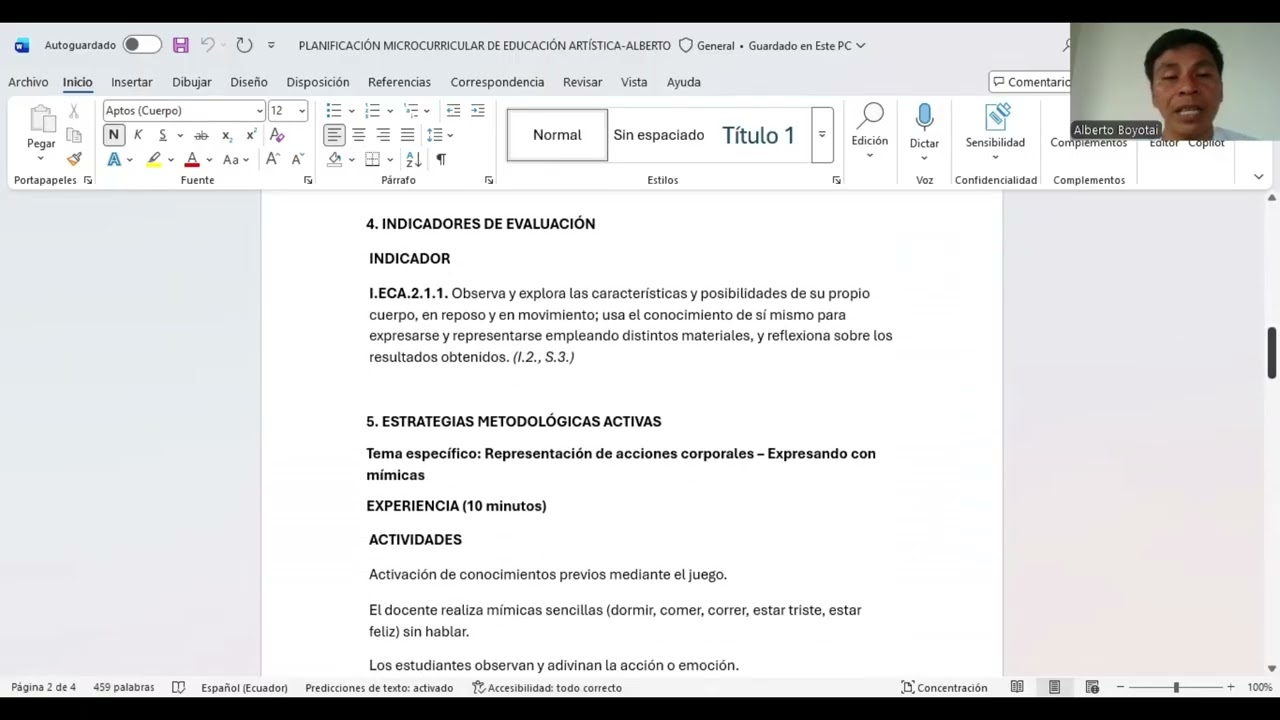1280x720 pixels.
Task: Apply red font color button
Action: (192, 160)
